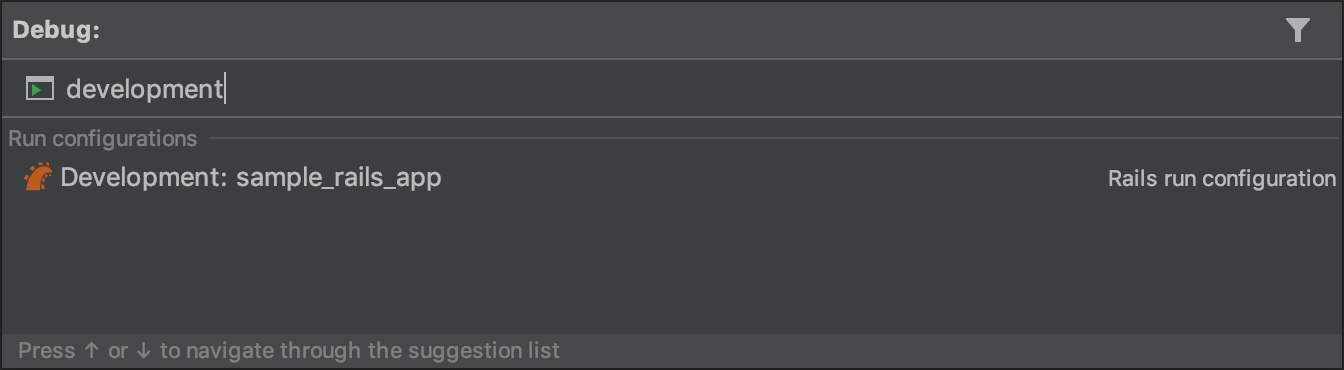Viewport: 1344px width, 370px height.
Task: Click the blank space between the result name and type label
Action: (775, 178)
